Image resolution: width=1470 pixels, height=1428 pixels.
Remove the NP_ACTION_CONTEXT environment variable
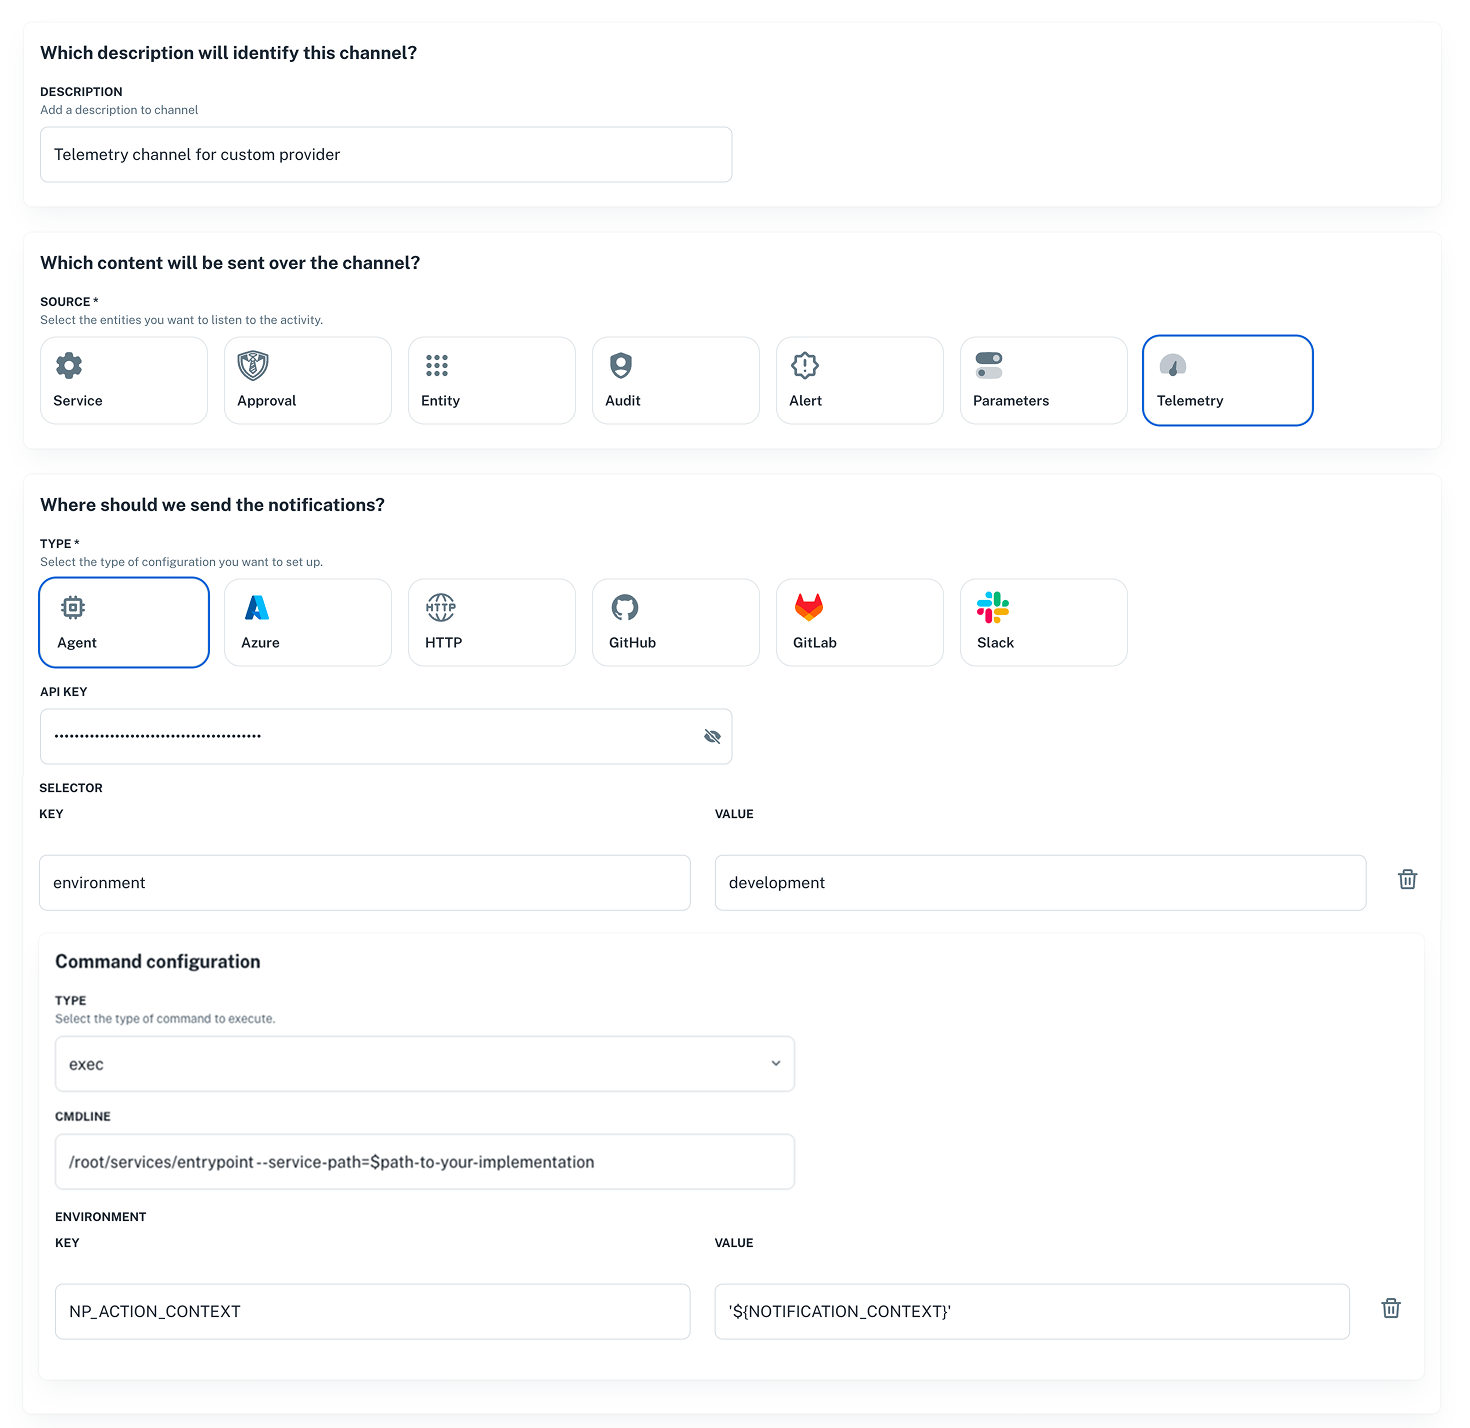tap(1391, 1309)
